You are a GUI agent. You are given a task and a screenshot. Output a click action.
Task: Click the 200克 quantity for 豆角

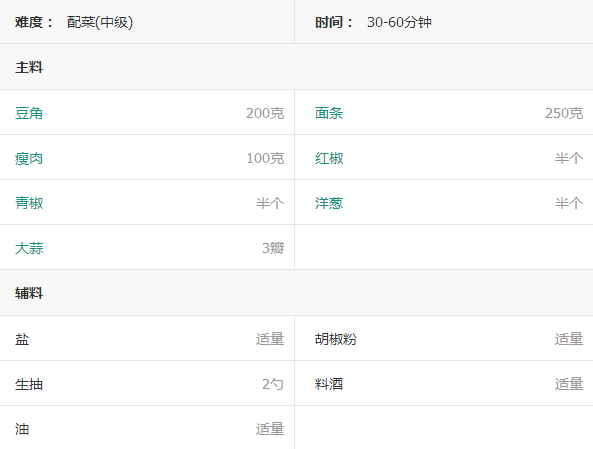tap(265, 113)
